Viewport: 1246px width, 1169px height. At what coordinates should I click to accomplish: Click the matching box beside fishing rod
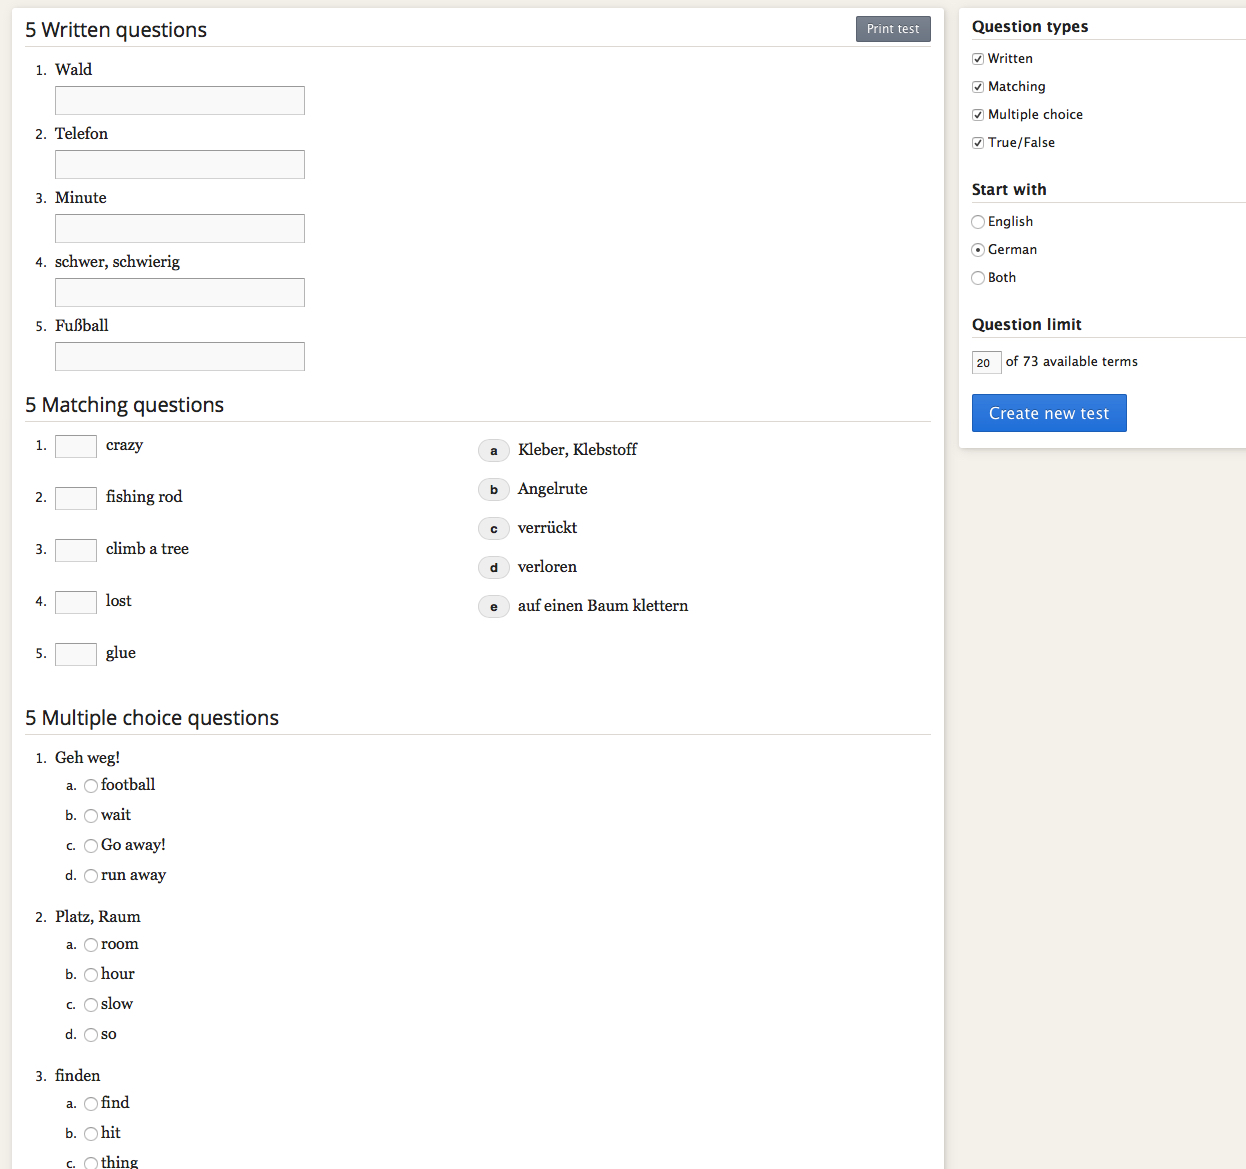(x=76, y=498)
